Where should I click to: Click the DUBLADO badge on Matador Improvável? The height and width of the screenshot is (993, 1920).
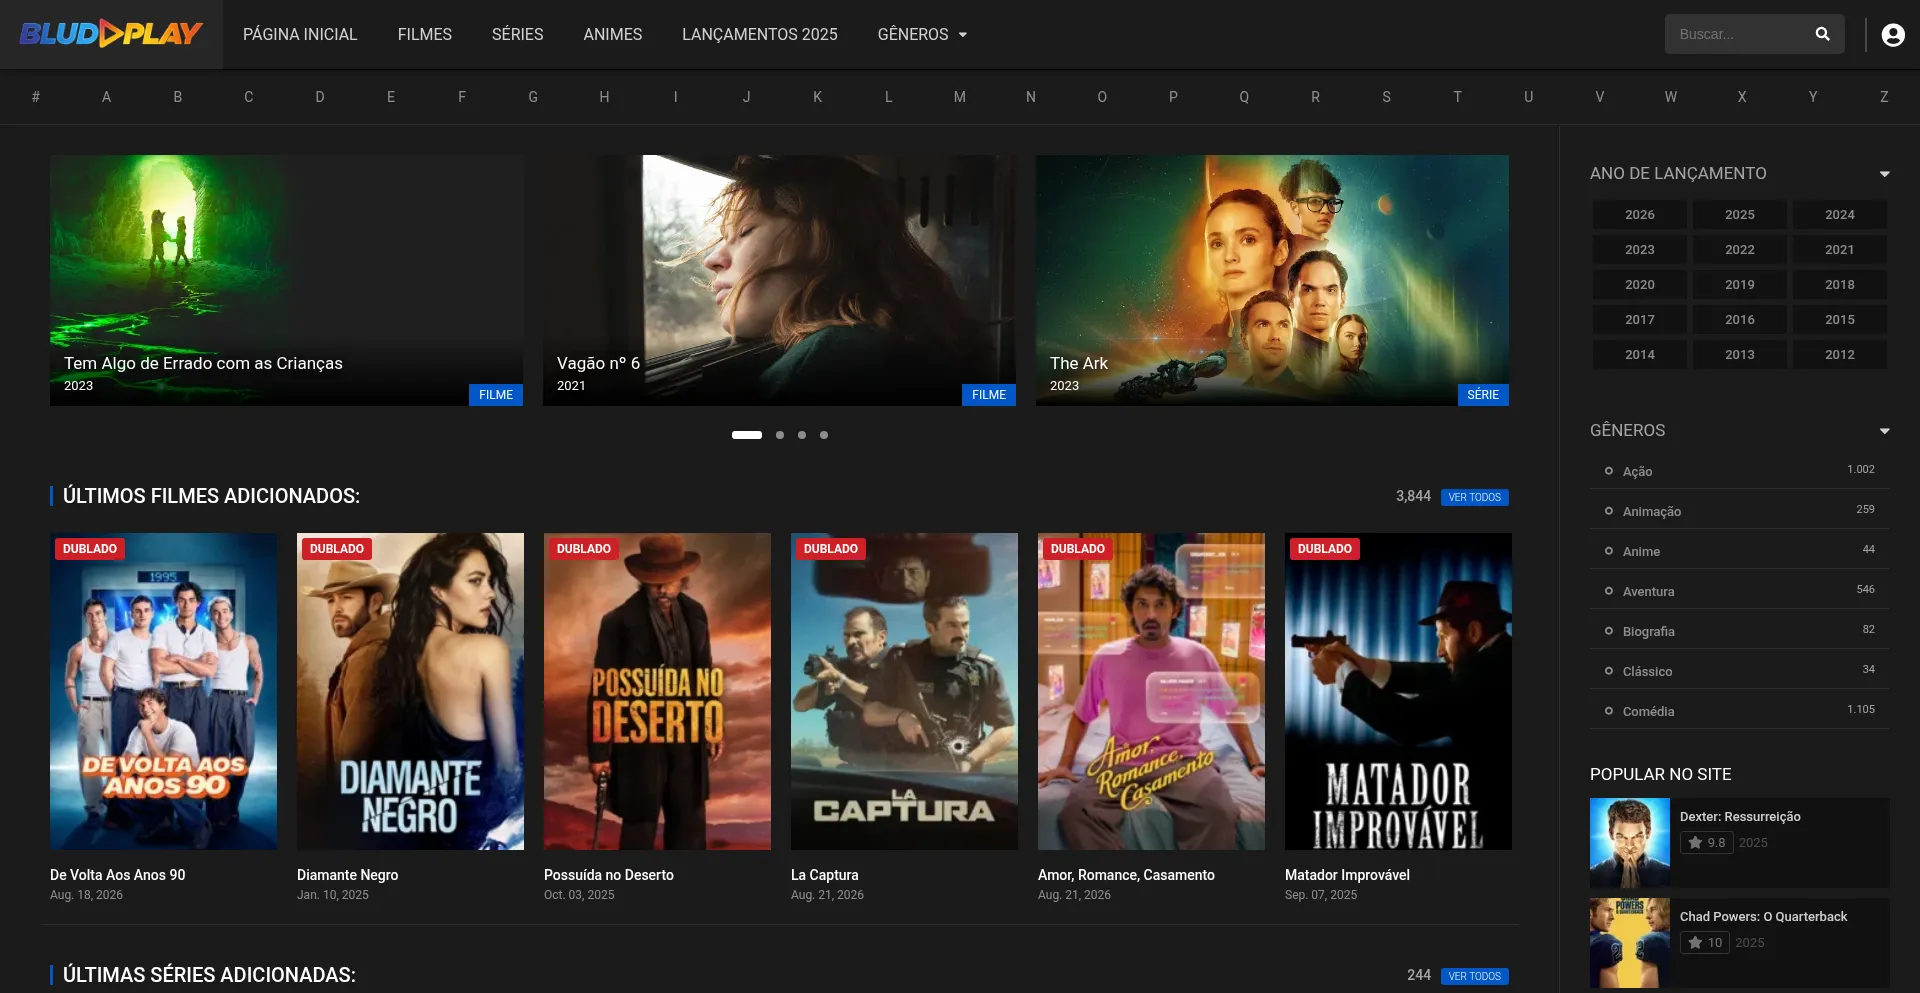click(x=1325, y=549)
